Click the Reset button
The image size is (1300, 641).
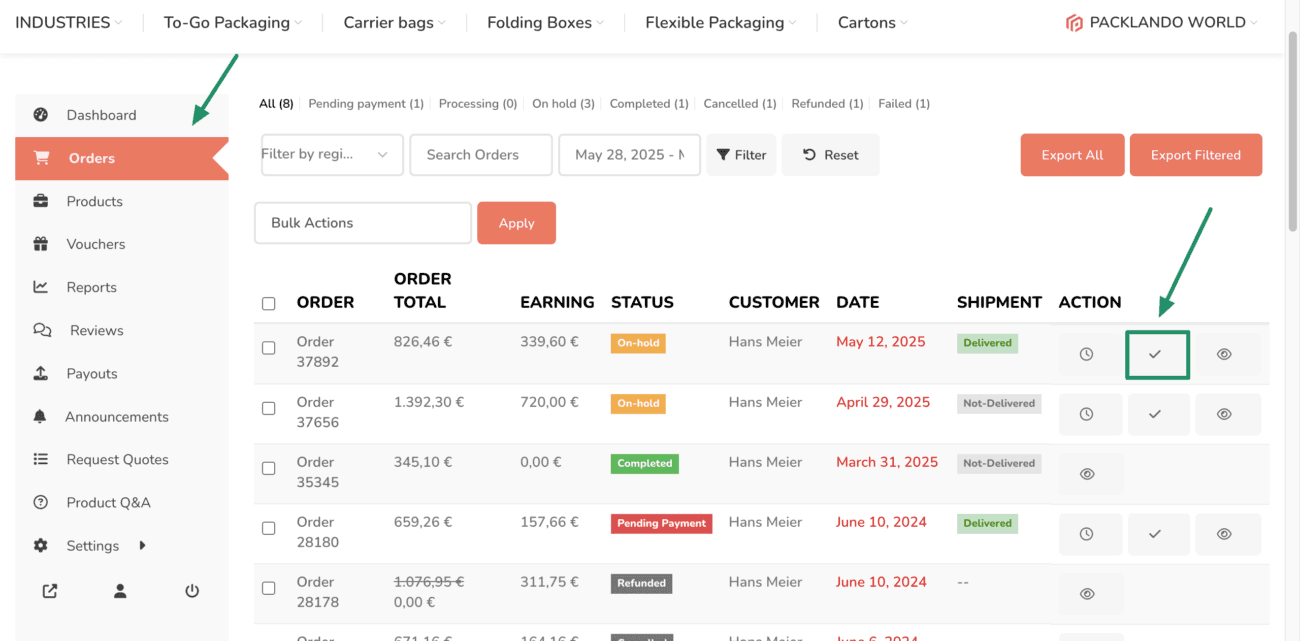[x=830, y=155]
